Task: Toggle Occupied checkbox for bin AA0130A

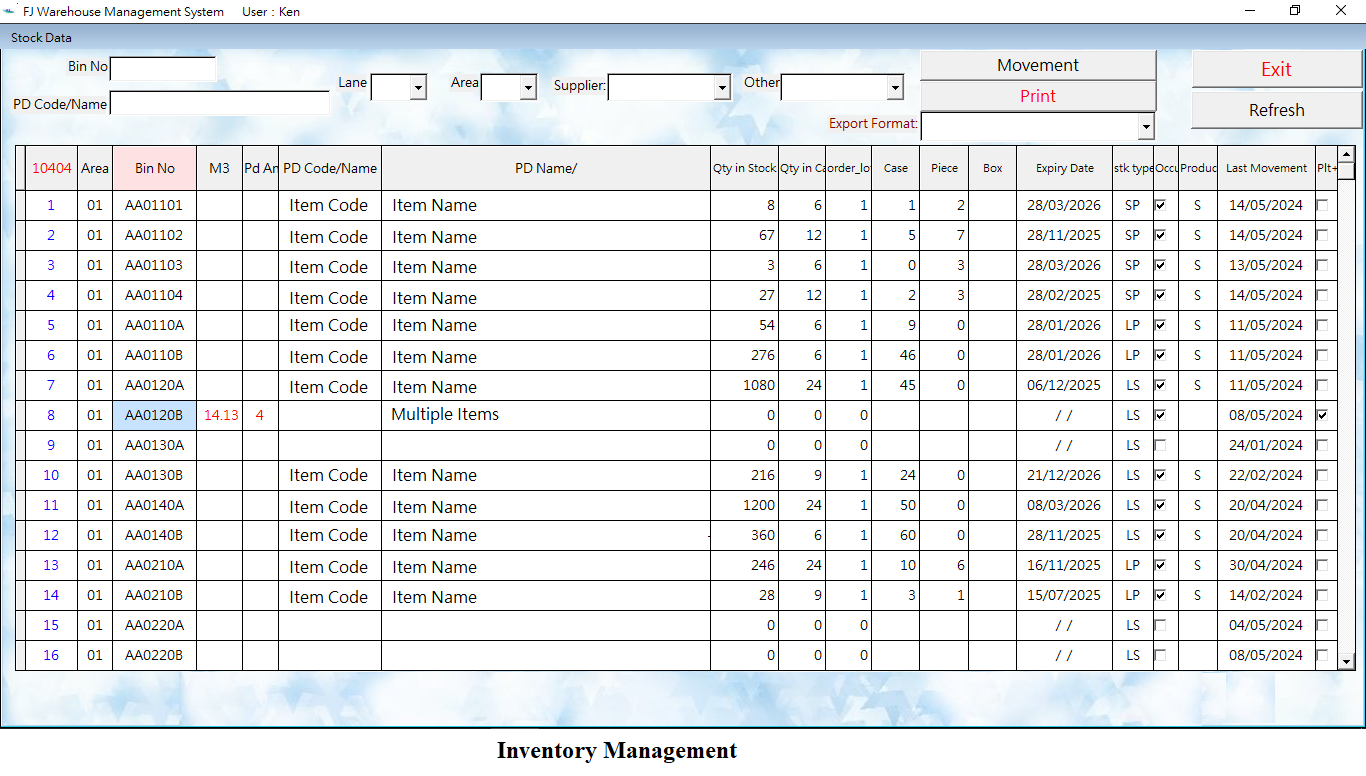Action: tap(1160, 445)
